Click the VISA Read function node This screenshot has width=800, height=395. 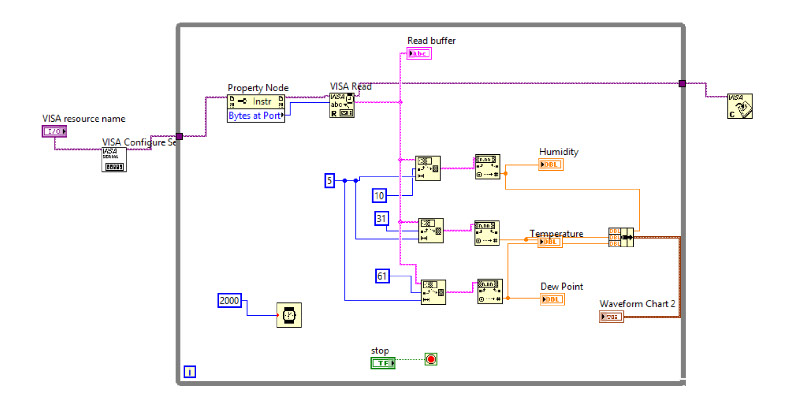(342, 106)
